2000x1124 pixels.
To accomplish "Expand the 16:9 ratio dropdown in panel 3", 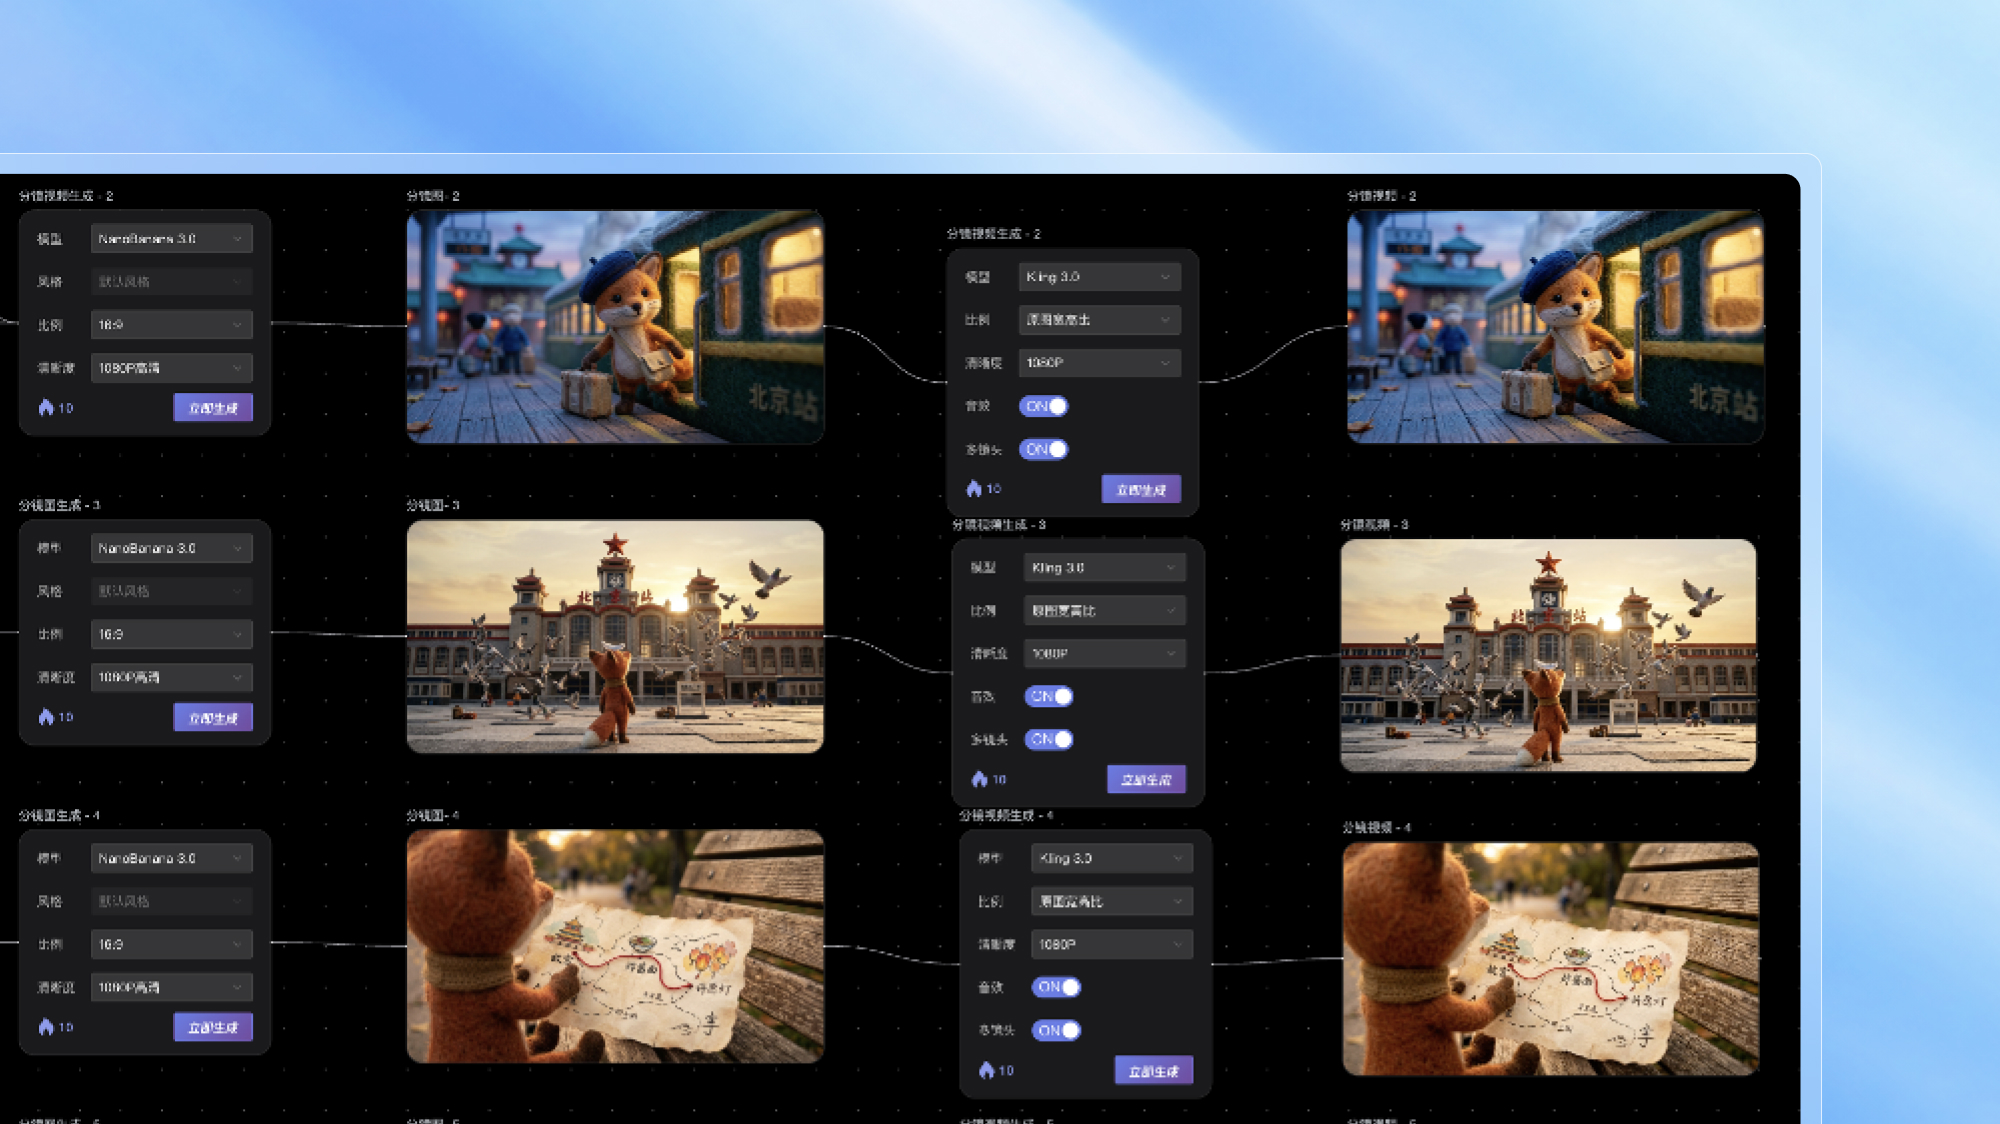I will coord(171,634).
